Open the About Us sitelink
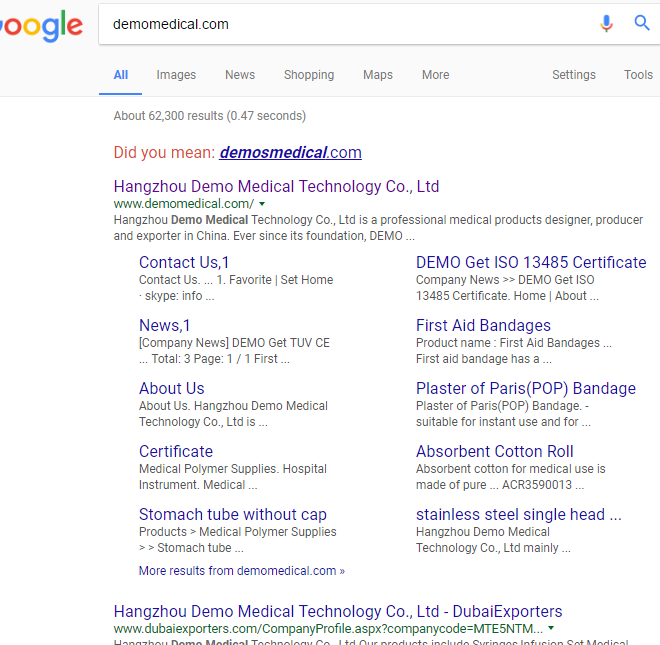This screenshot has height=645, width=660. click(172, 389)
